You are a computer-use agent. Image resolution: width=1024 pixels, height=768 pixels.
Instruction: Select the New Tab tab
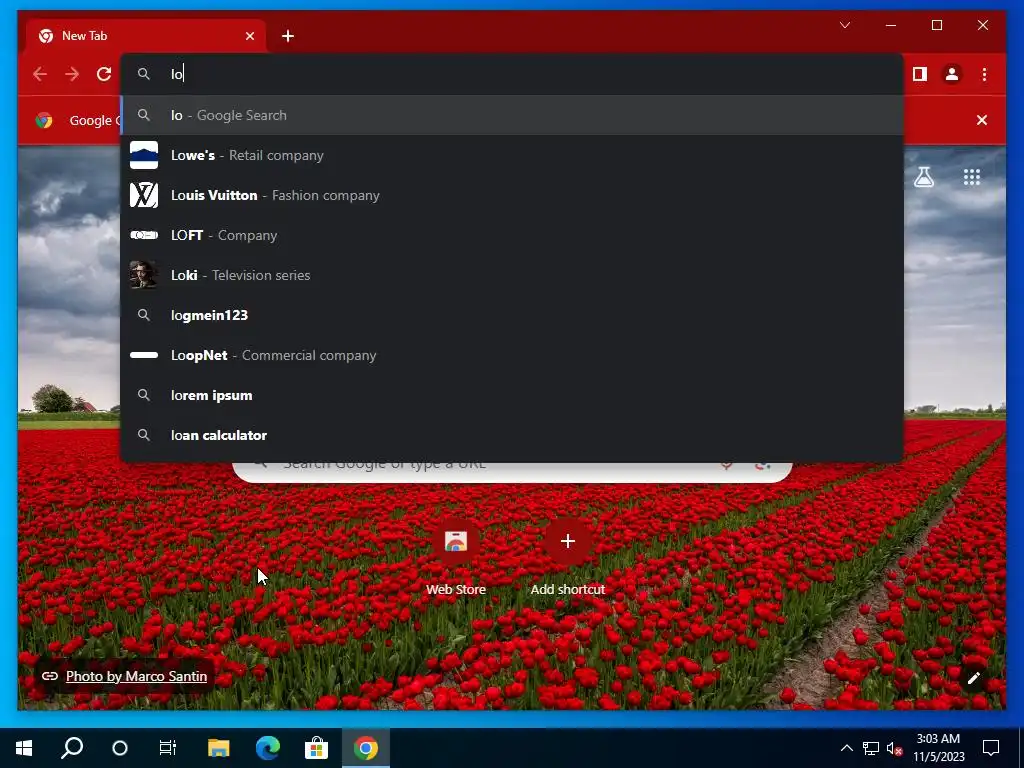[146, 36]
